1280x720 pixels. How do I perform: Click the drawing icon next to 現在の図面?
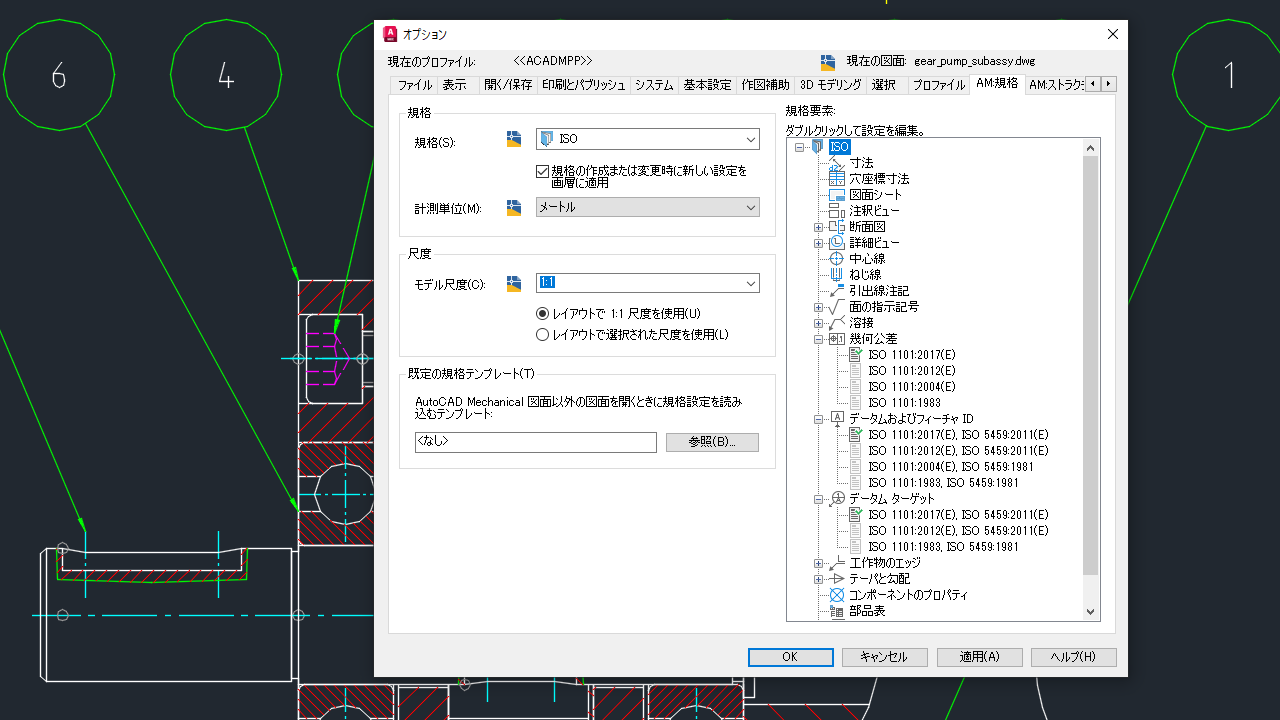[828, 61]
